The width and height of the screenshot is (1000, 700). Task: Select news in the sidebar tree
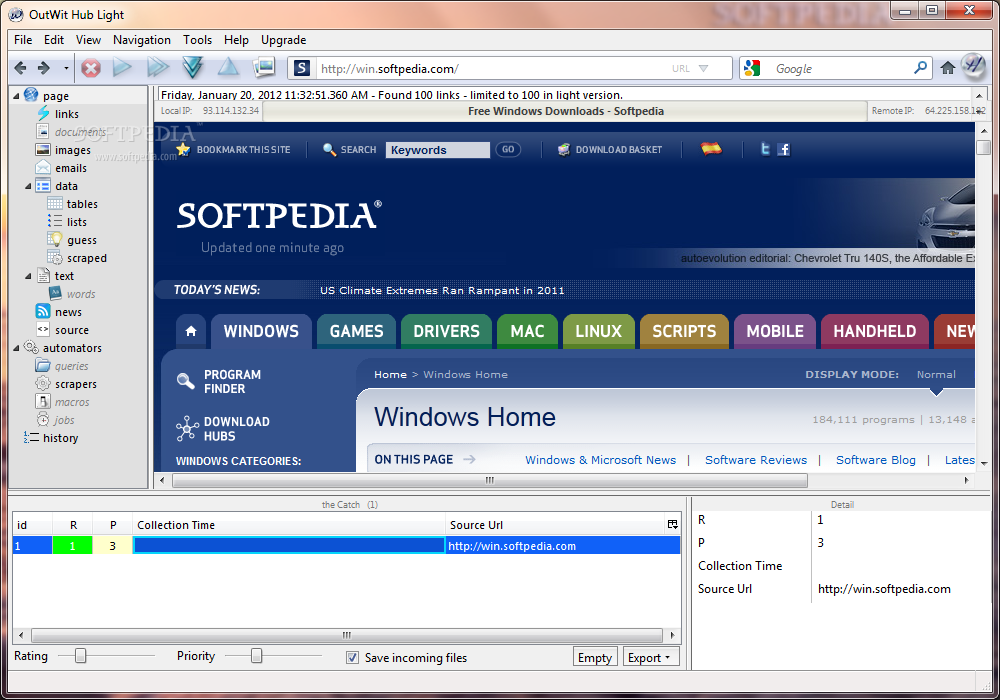68,312
